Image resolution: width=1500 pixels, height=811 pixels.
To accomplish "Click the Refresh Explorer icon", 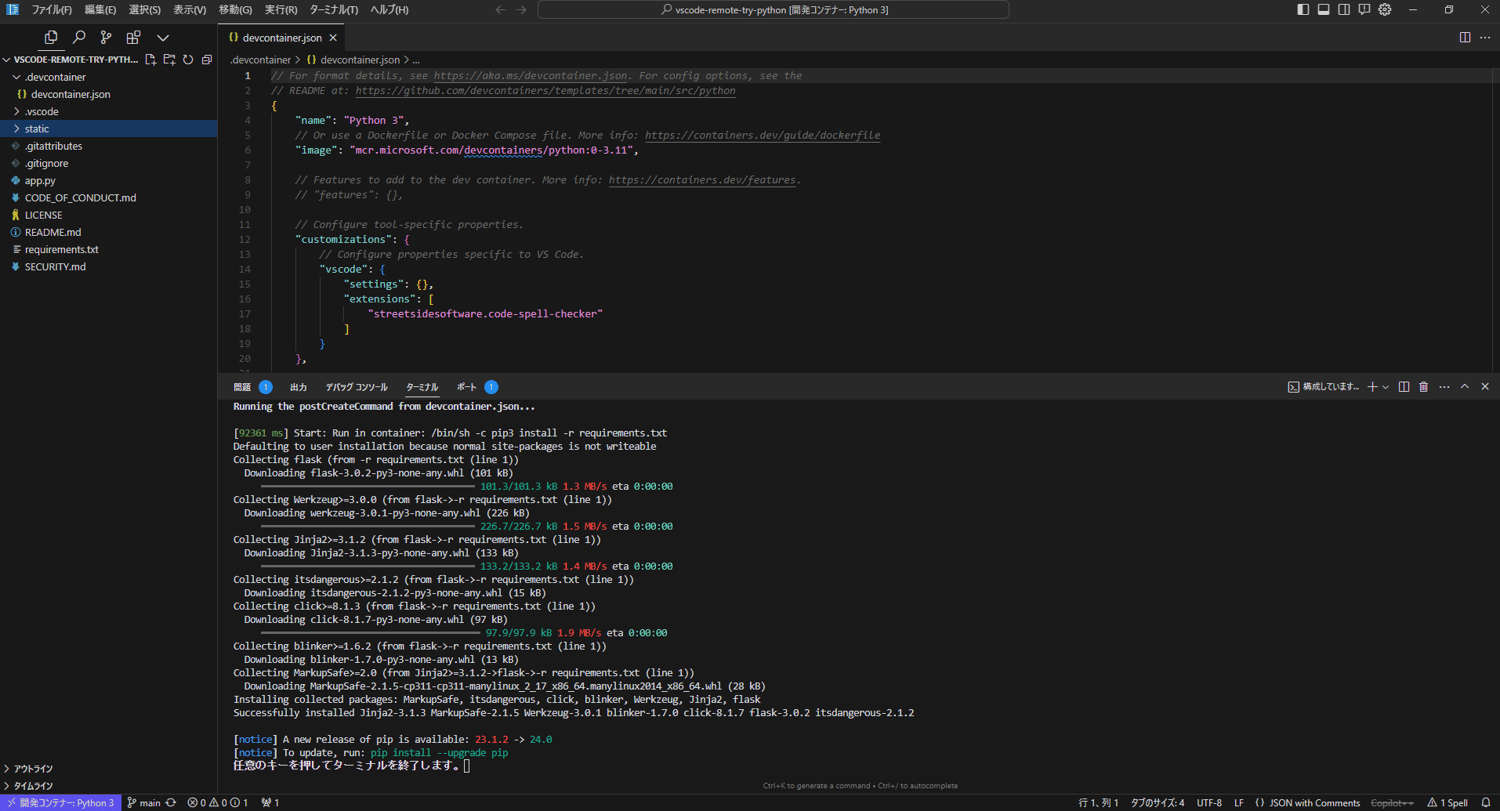I will coord(189,60).
